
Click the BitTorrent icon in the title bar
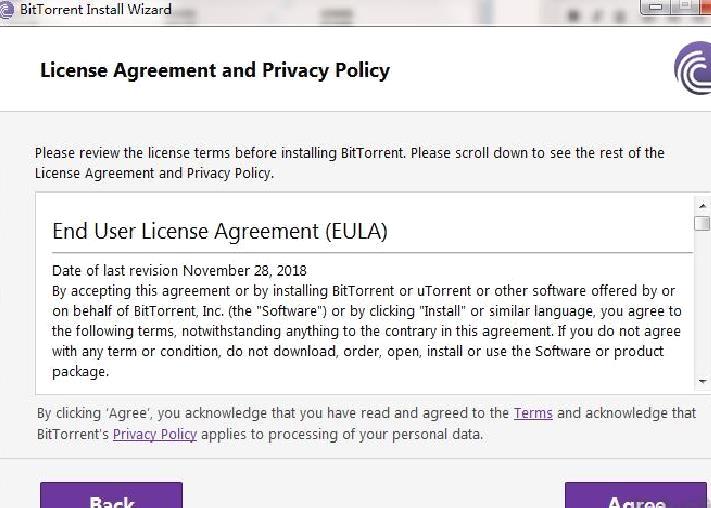click(x=6, y=10)
